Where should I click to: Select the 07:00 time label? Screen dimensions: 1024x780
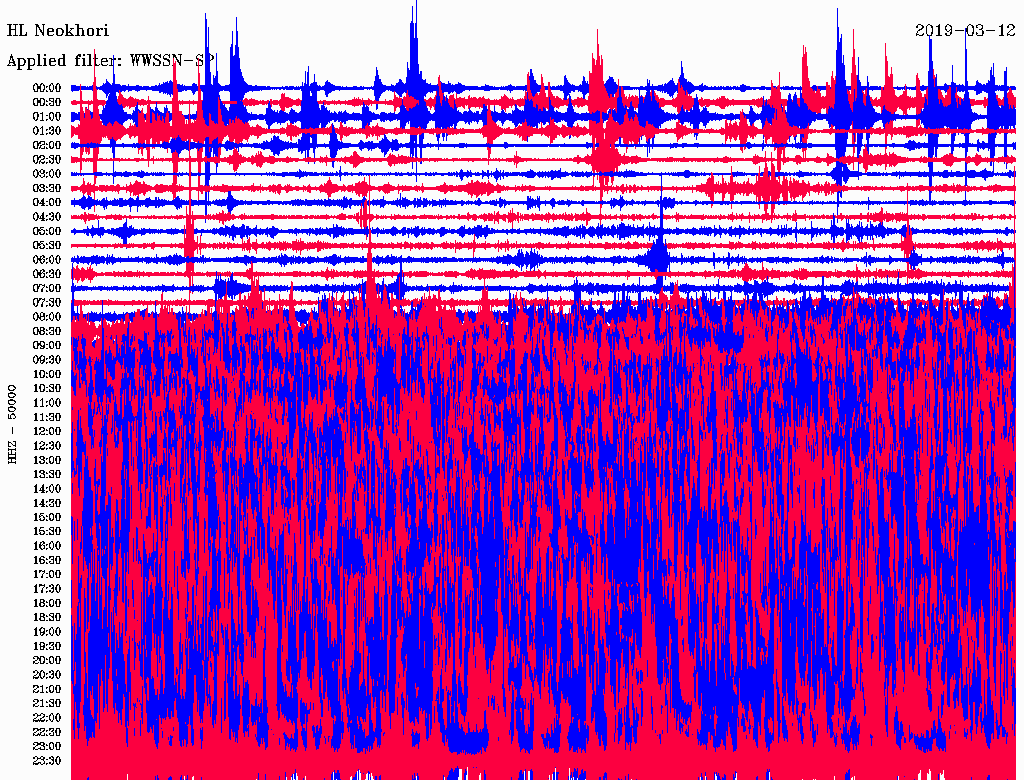point(47,288)
